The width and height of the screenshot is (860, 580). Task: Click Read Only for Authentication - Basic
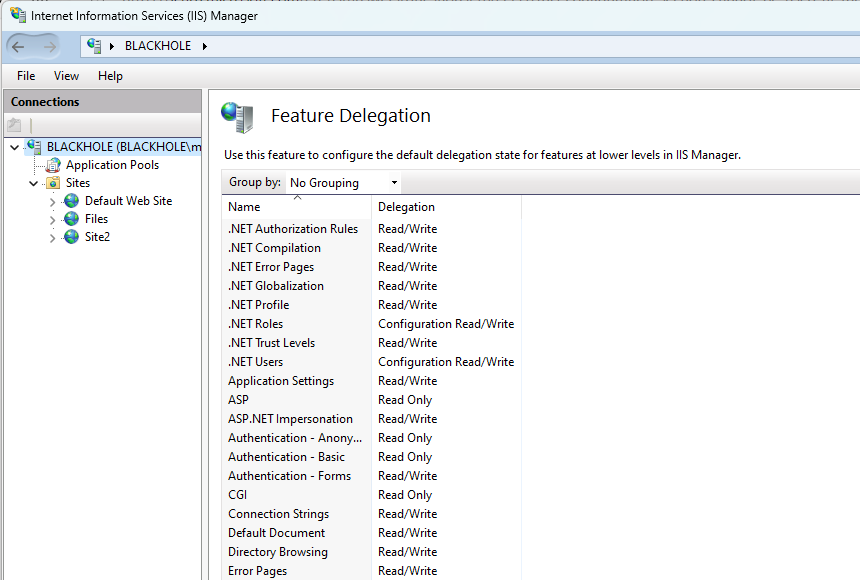click(x=405, y=457)
